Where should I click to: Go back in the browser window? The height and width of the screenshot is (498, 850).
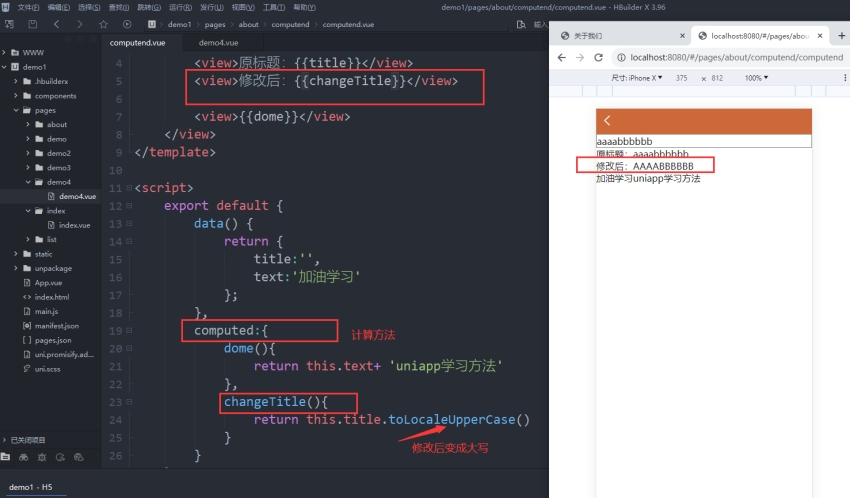point(562,57)
